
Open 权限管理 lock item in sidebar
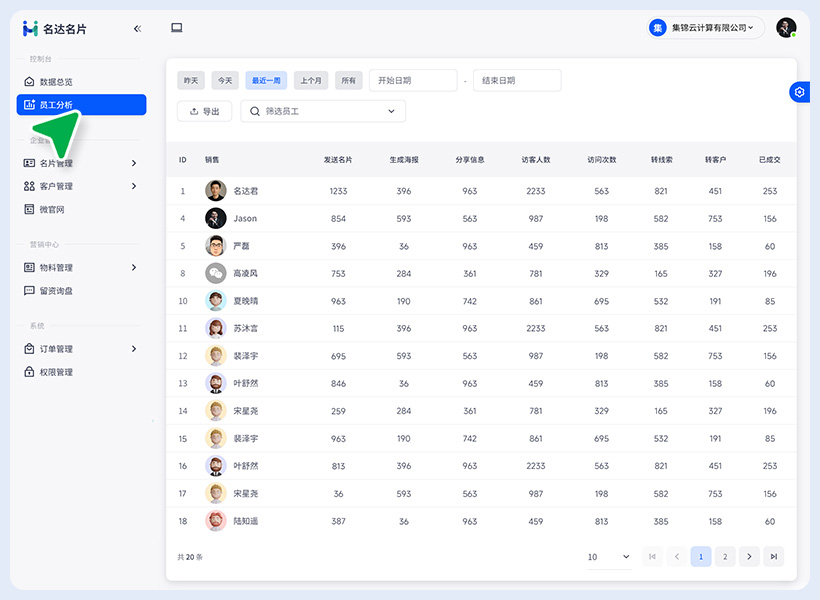tap(49, 372)
